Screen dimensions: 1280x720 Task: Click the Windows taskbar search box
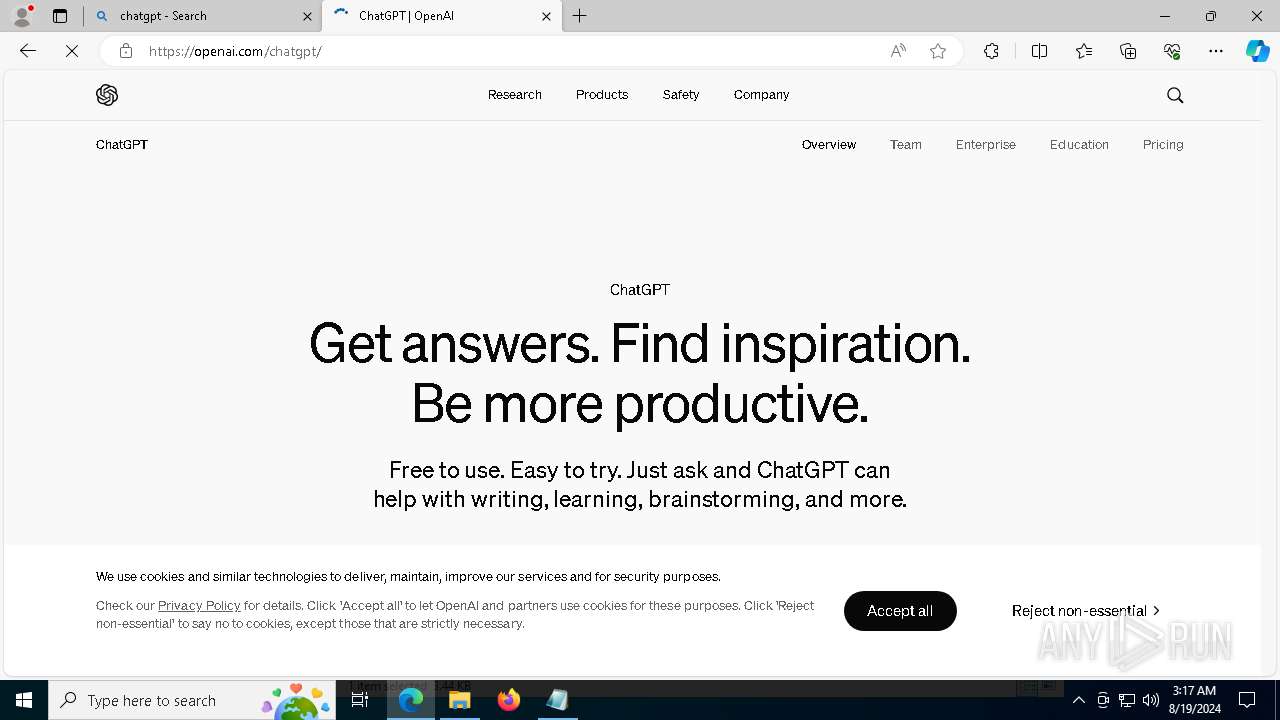(x=192, y=700)
